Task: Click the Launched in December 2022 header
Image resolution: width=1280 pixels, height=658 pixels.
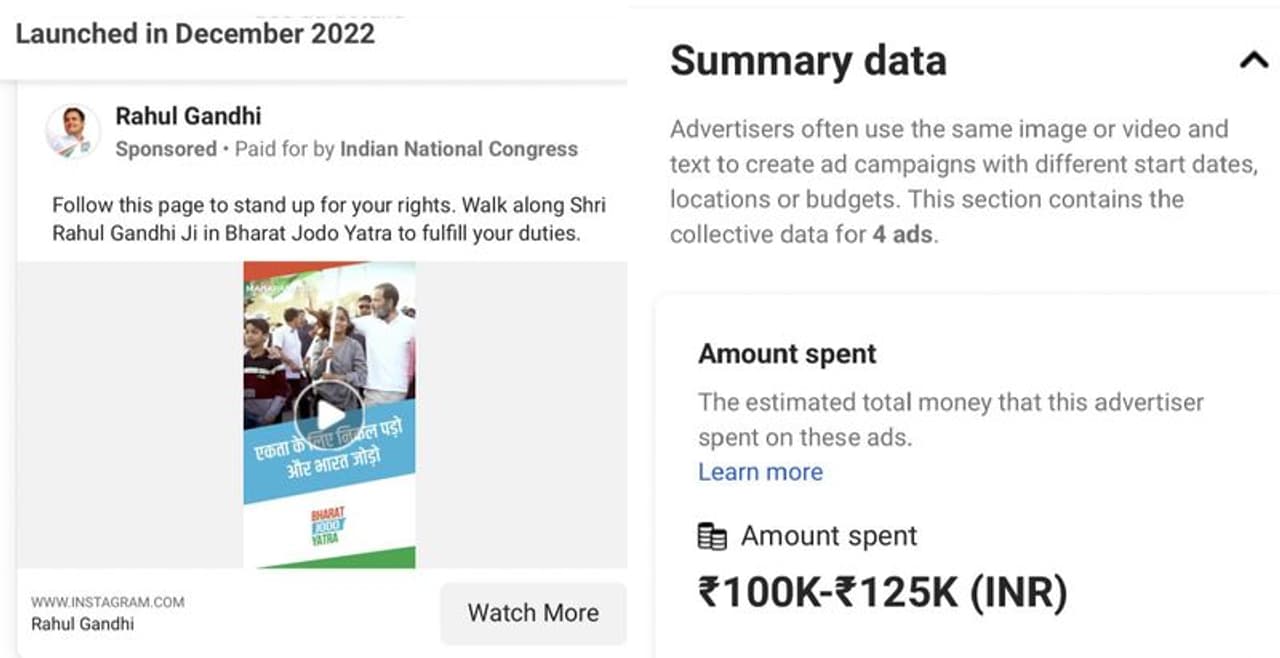Action: (x=195, y=34)
